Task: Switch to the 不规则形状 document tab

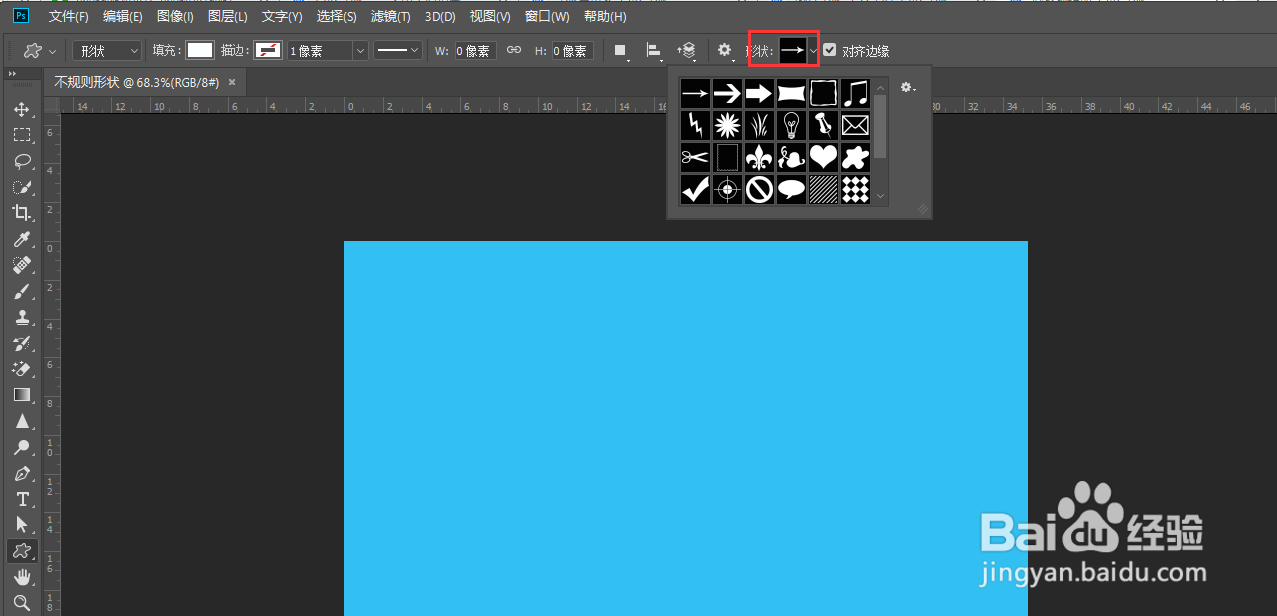Action: [137, 82]
